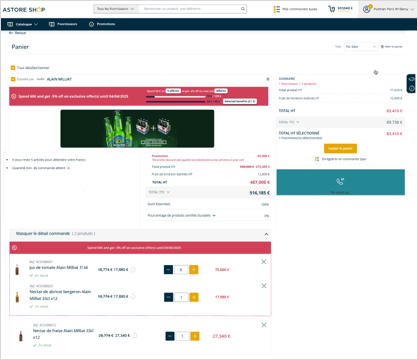Click Nectar de fraise Alain Milliat product name
This screenshot has width=418, height=360.
[63, 334]
